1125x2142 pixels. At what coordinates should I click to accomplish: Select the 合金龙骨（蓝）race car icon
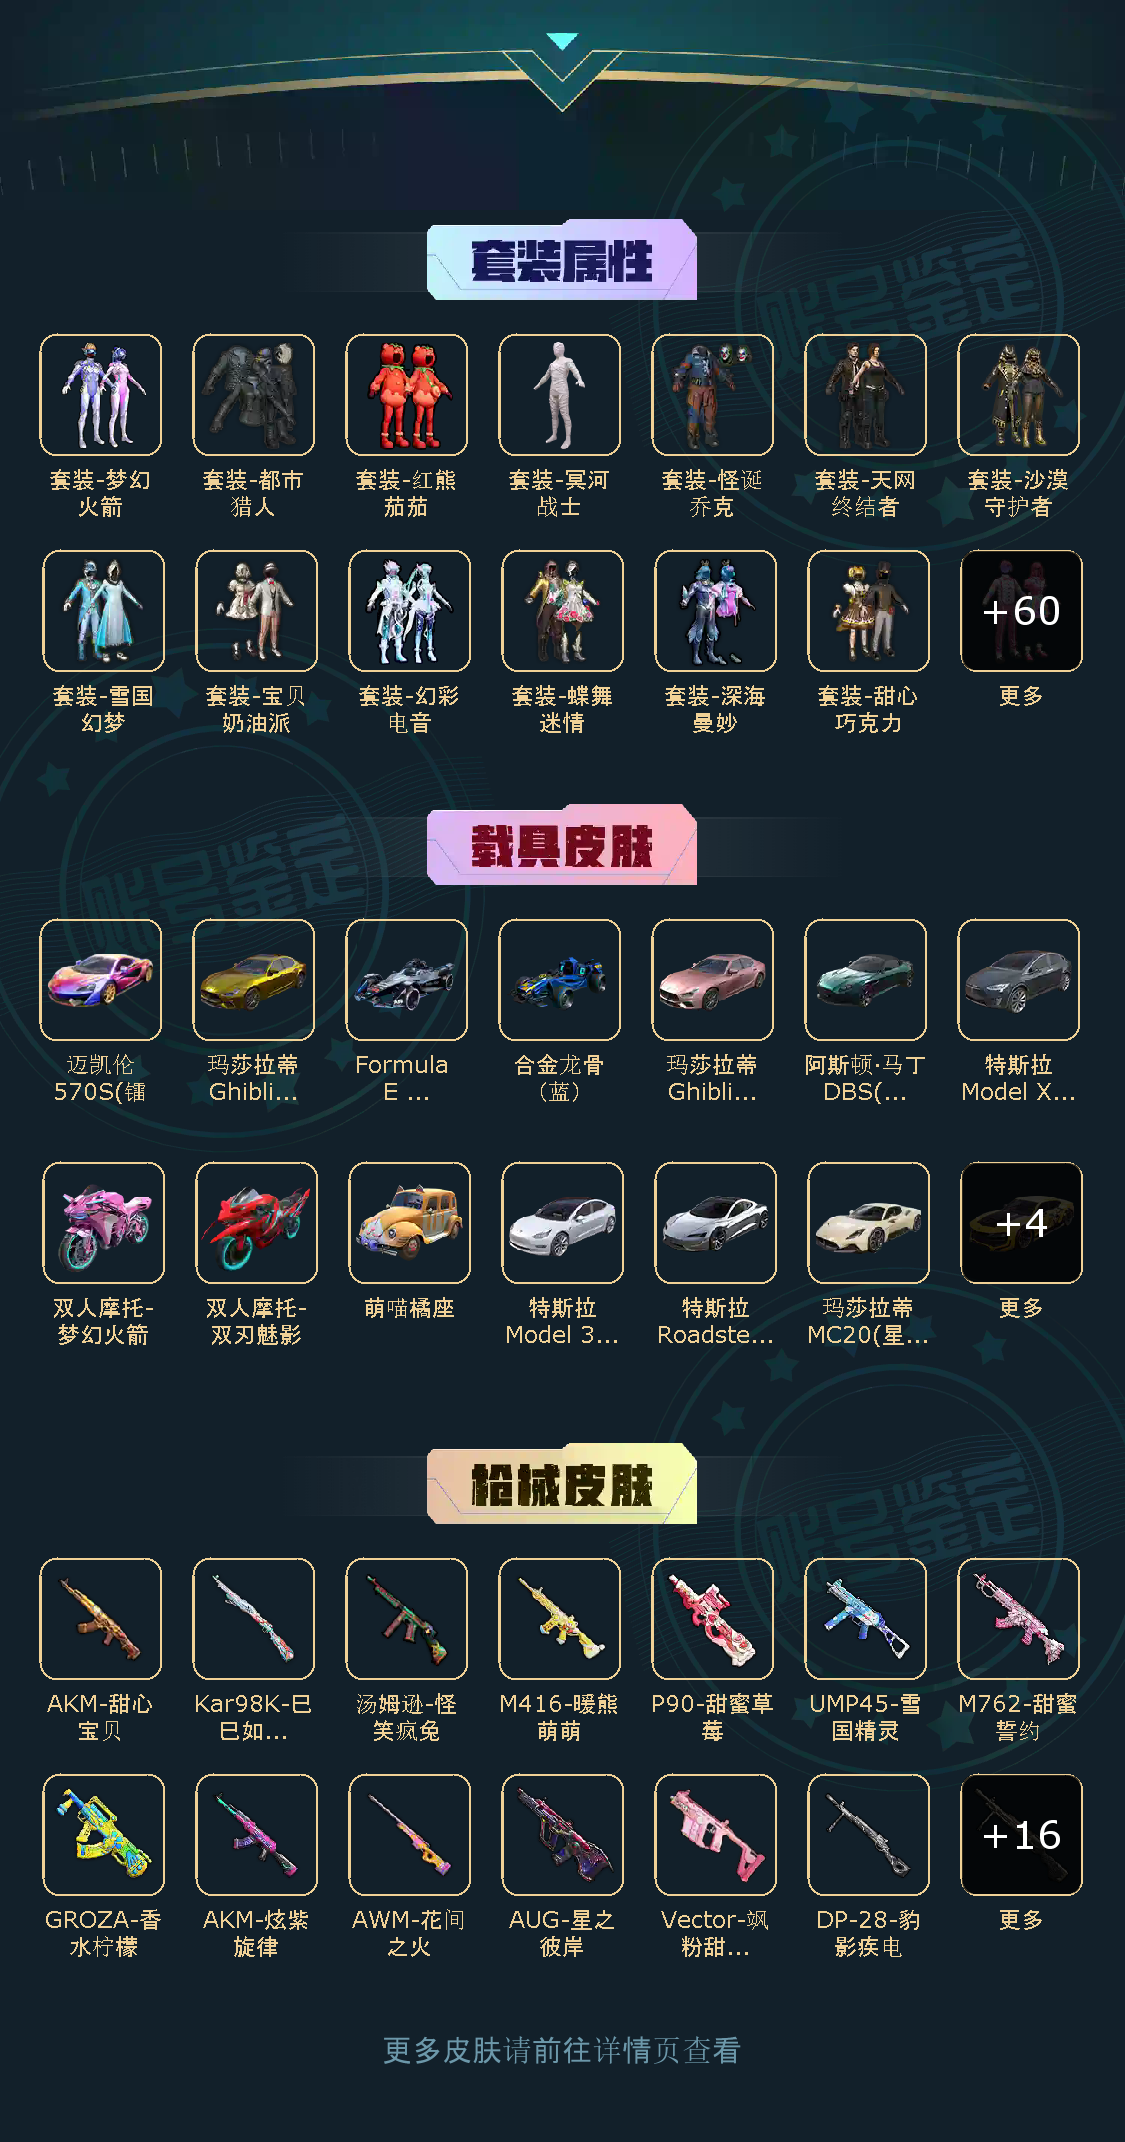point(559,980)
